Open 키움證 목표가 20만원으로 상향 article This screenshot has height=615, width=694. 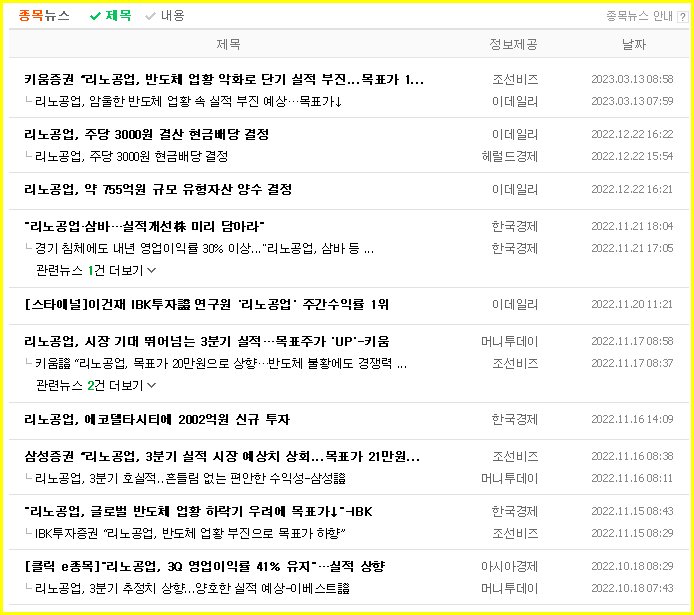[221, 364]
